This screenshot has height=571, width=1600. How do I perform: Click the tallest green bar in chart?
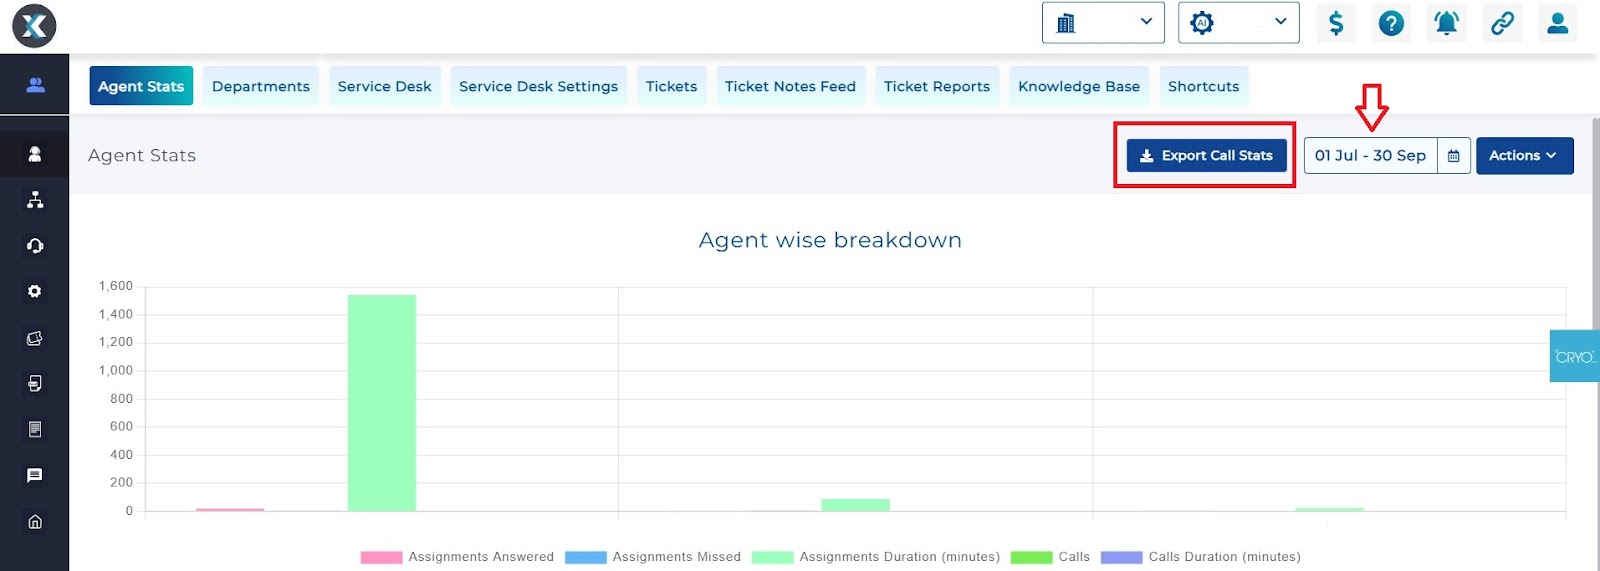pyautogui.click(x=382, y=403)
